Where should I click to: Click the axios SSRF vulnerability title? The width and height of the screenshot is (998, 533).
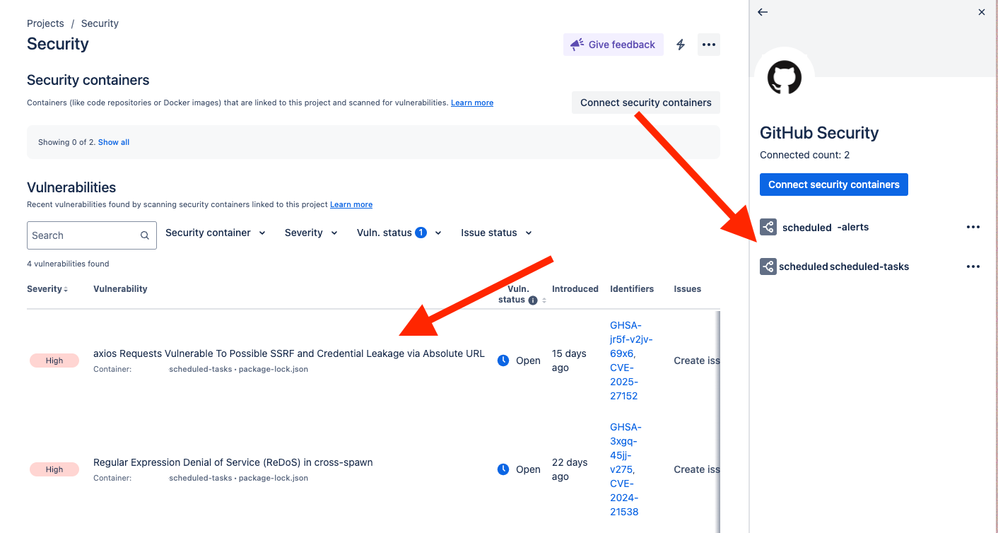pos(289,353)
